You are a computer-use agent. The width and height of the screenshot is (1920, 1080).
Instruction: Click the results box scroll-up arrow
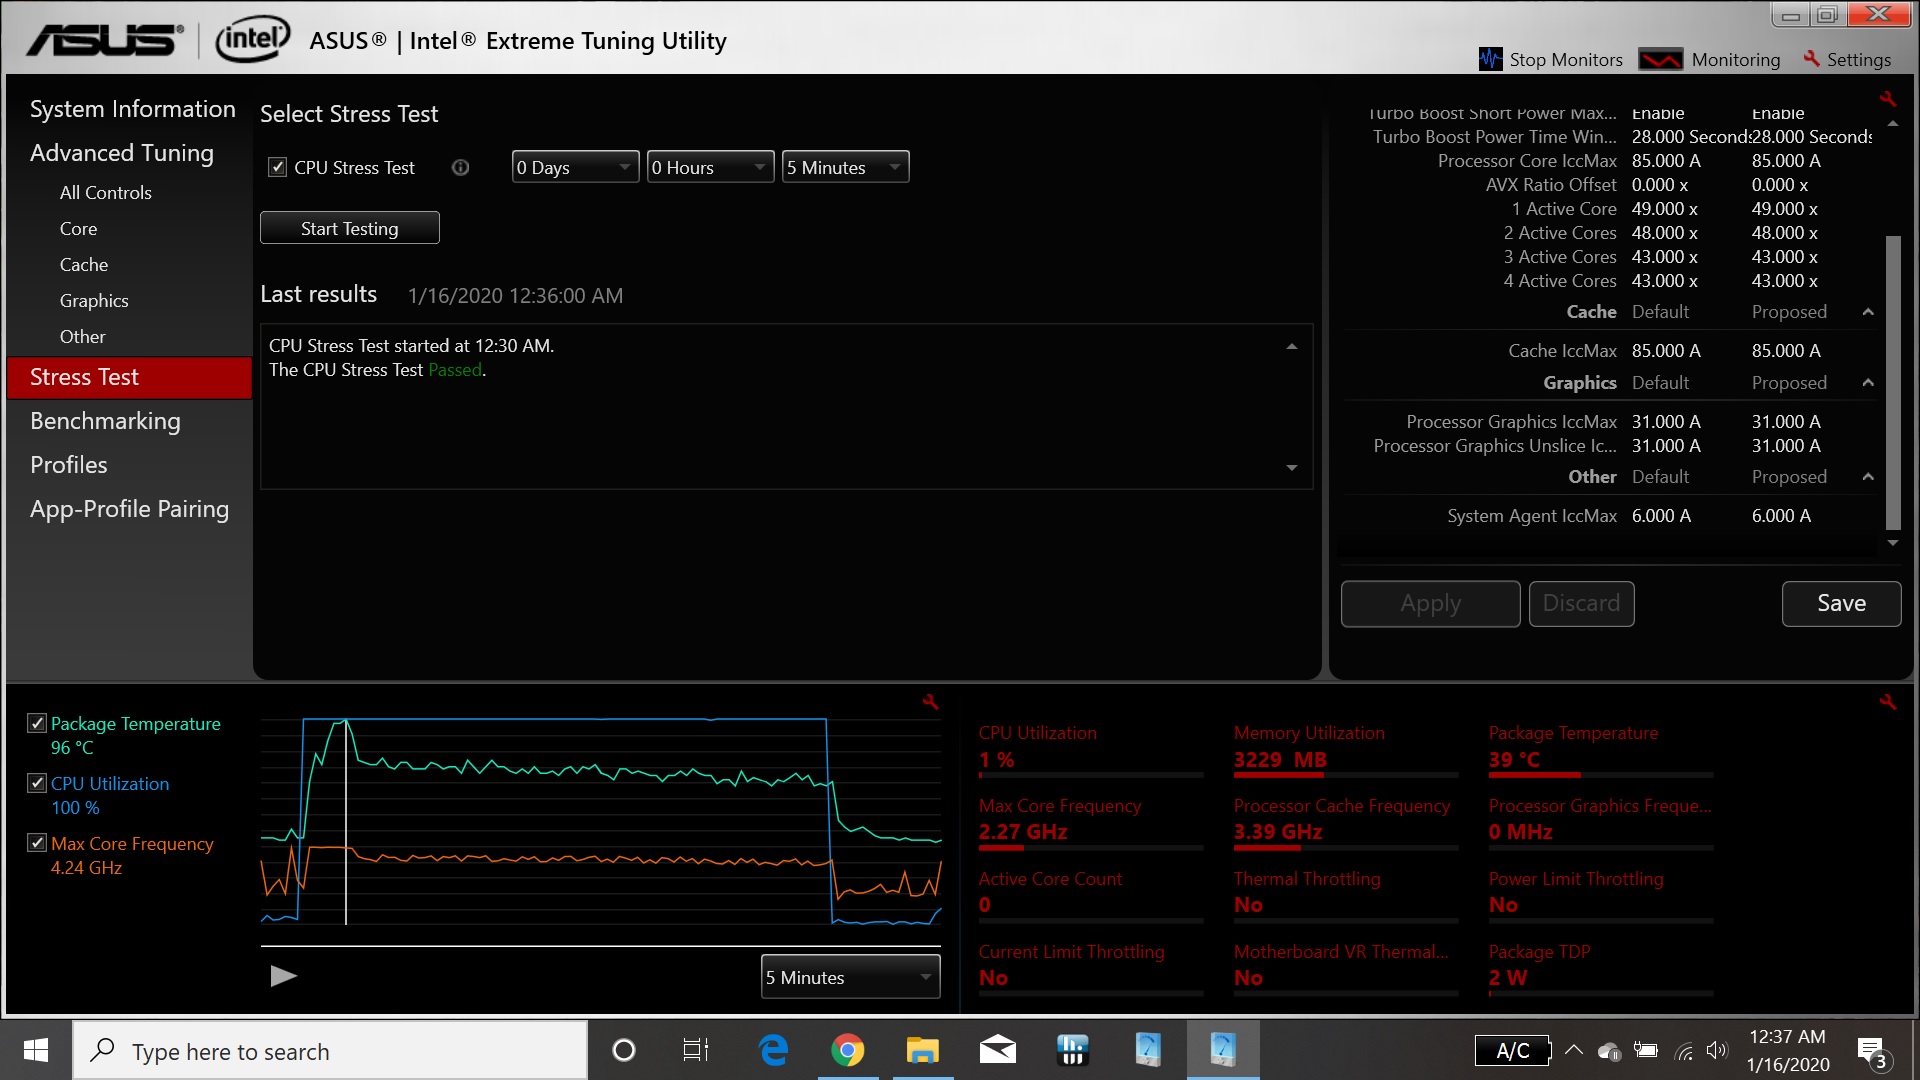[x=1292, y=347]
